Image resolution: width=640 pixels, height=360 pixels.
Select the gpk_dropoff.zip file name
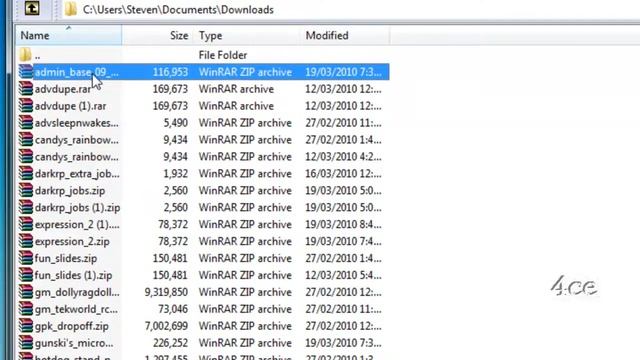72,326
